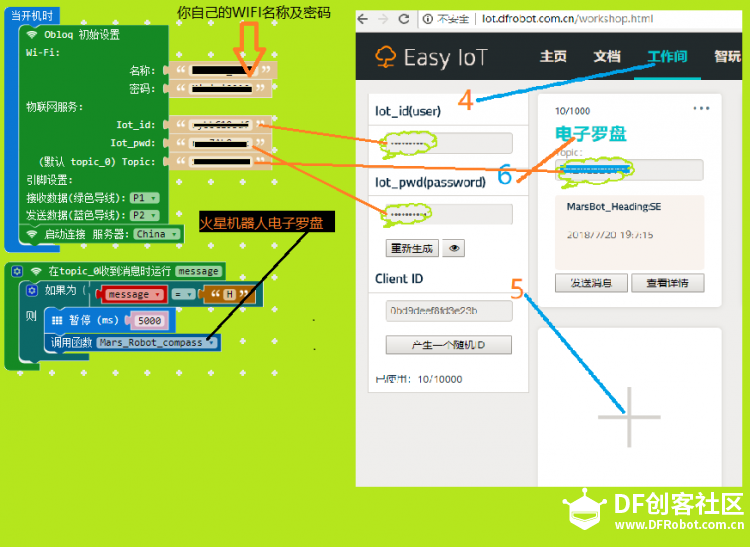
Task: Click wifi icon on 在topic_0收到消息时运行 block
Action: click(x=36, y=272)
